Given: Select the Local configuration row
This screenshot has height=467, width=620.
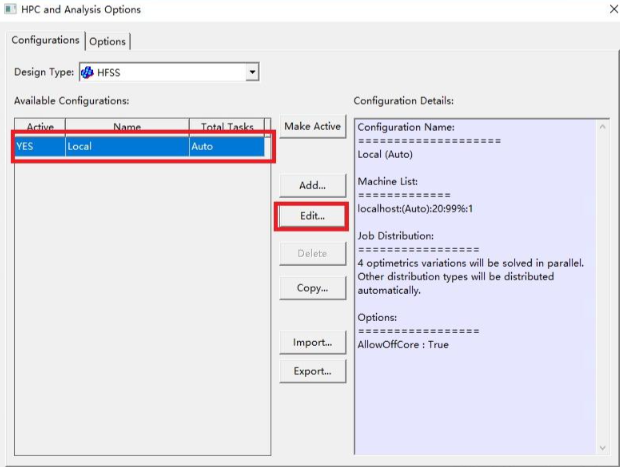Looking at the screenshot, I should coord(125,147).
